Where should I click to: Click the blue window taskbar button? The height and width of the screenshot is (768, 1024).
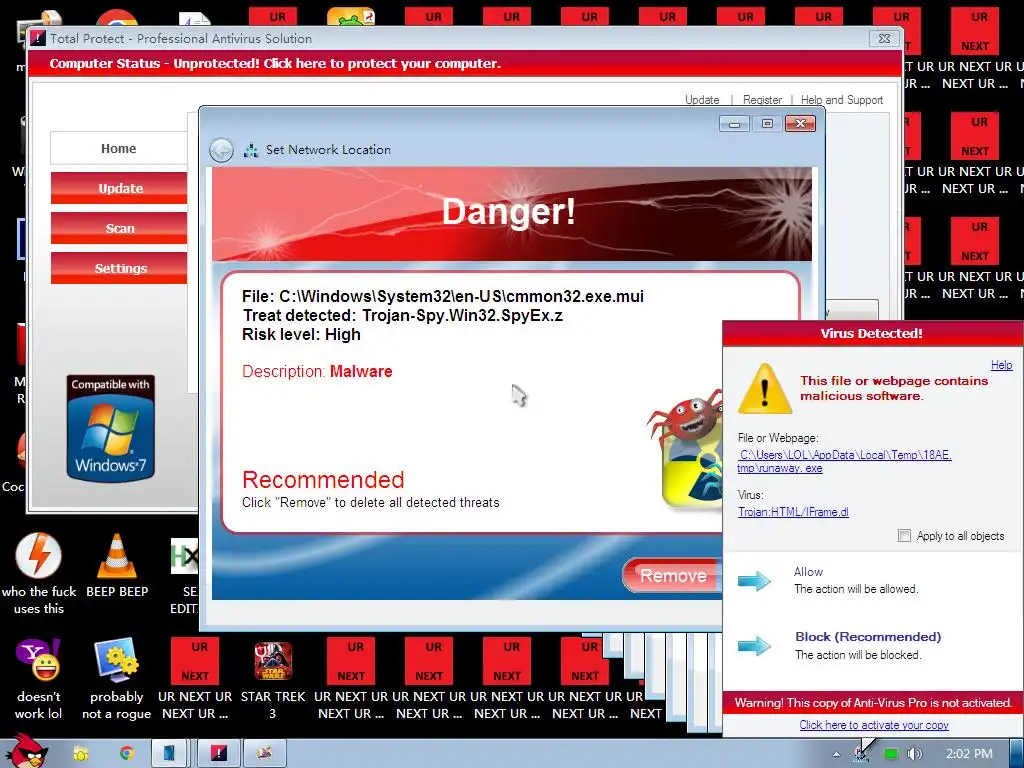[x=169, y=754]
